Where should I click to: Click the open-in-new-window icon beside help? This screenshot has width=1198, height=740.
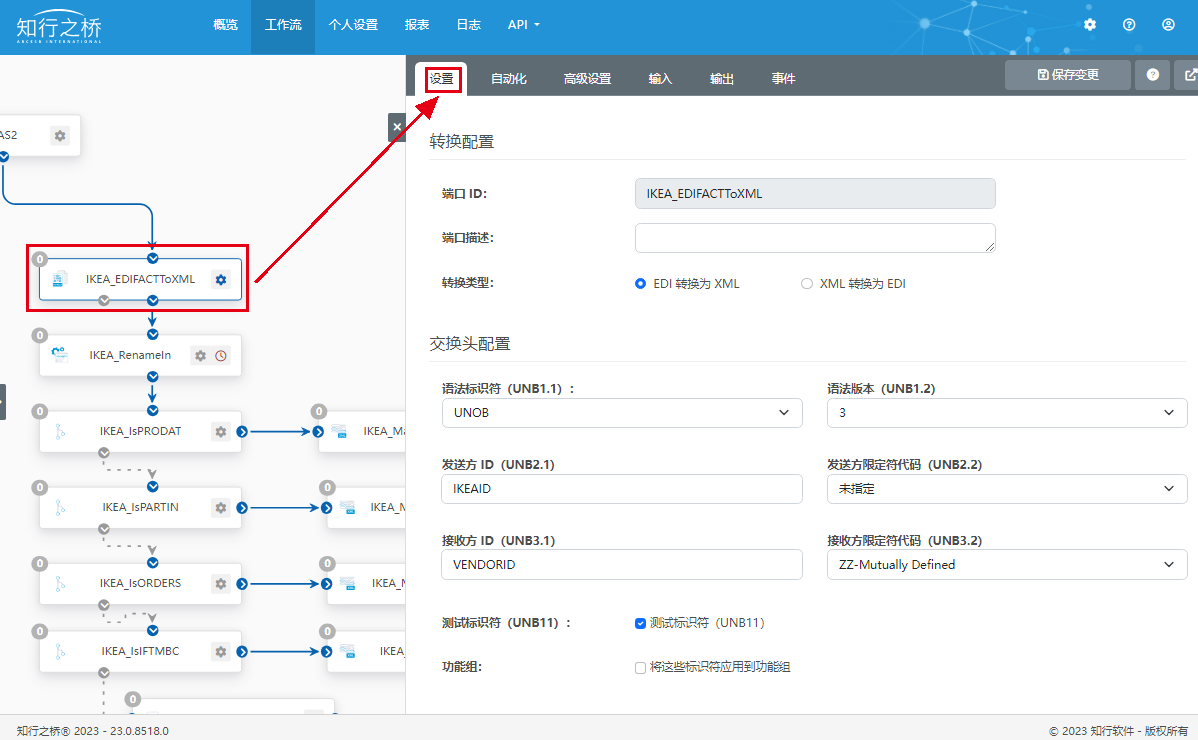[x=1190, y=75]
